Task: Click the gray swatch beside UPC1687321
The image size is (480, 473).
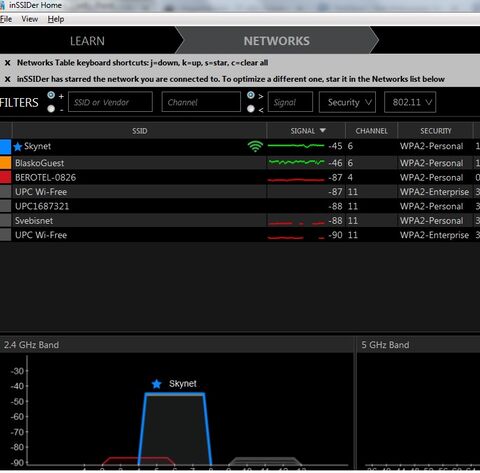Action: [5, 206]
